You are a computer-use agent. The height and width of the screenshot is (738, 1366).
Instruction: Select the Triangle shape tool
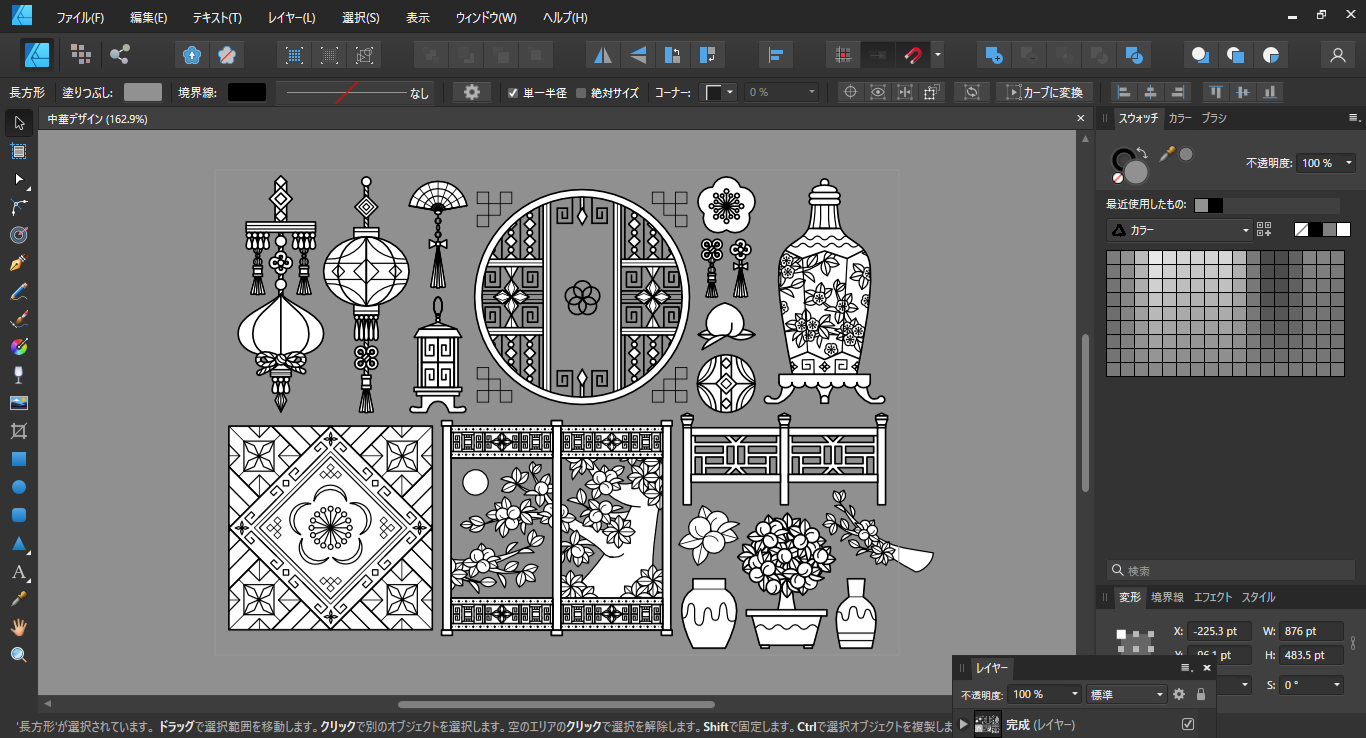(x=18, y=544)
